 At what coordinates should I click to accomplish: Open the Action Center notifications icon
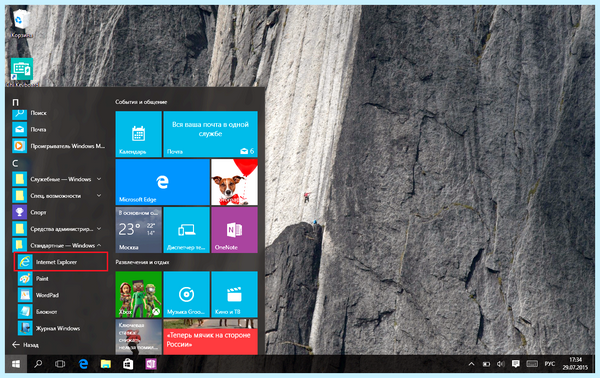(515, 364)
